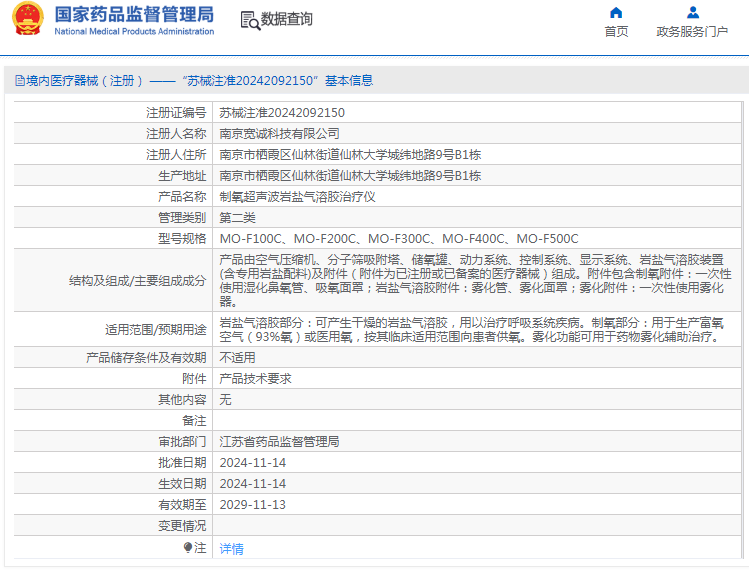Click the 适用范围/预期用途 label

[x=156, y=330]
